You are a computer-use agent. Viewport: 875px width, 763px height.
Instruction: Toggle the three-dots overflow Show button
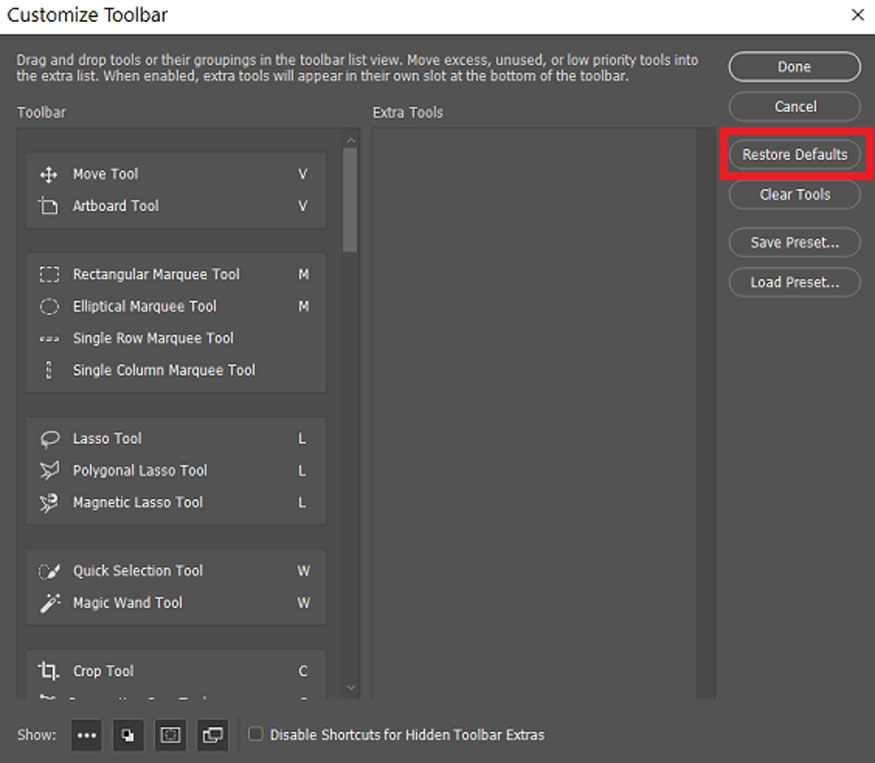pyautogui.click(x=87, y=735)
